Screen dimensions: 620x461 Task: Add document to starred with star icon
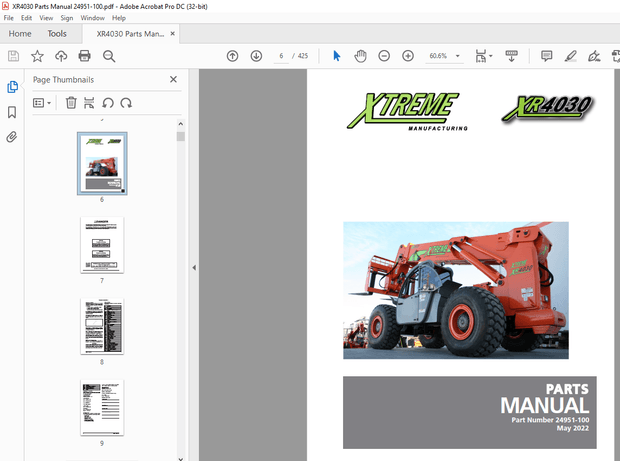click(x=37, y=56)
